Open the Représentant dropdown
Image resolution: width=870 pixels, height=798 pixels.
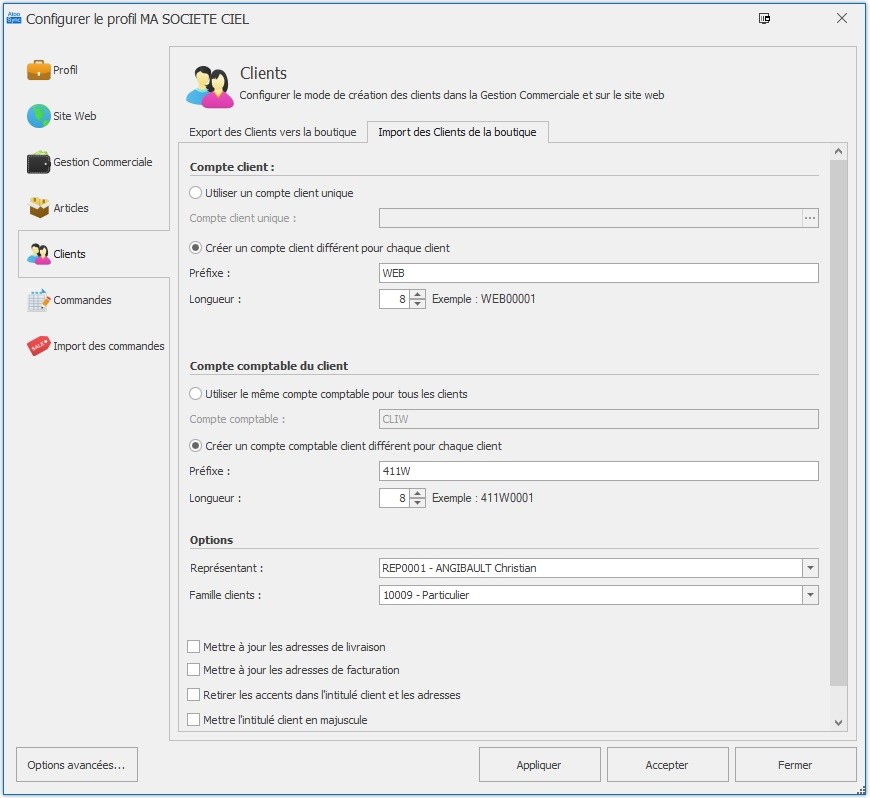810,568
